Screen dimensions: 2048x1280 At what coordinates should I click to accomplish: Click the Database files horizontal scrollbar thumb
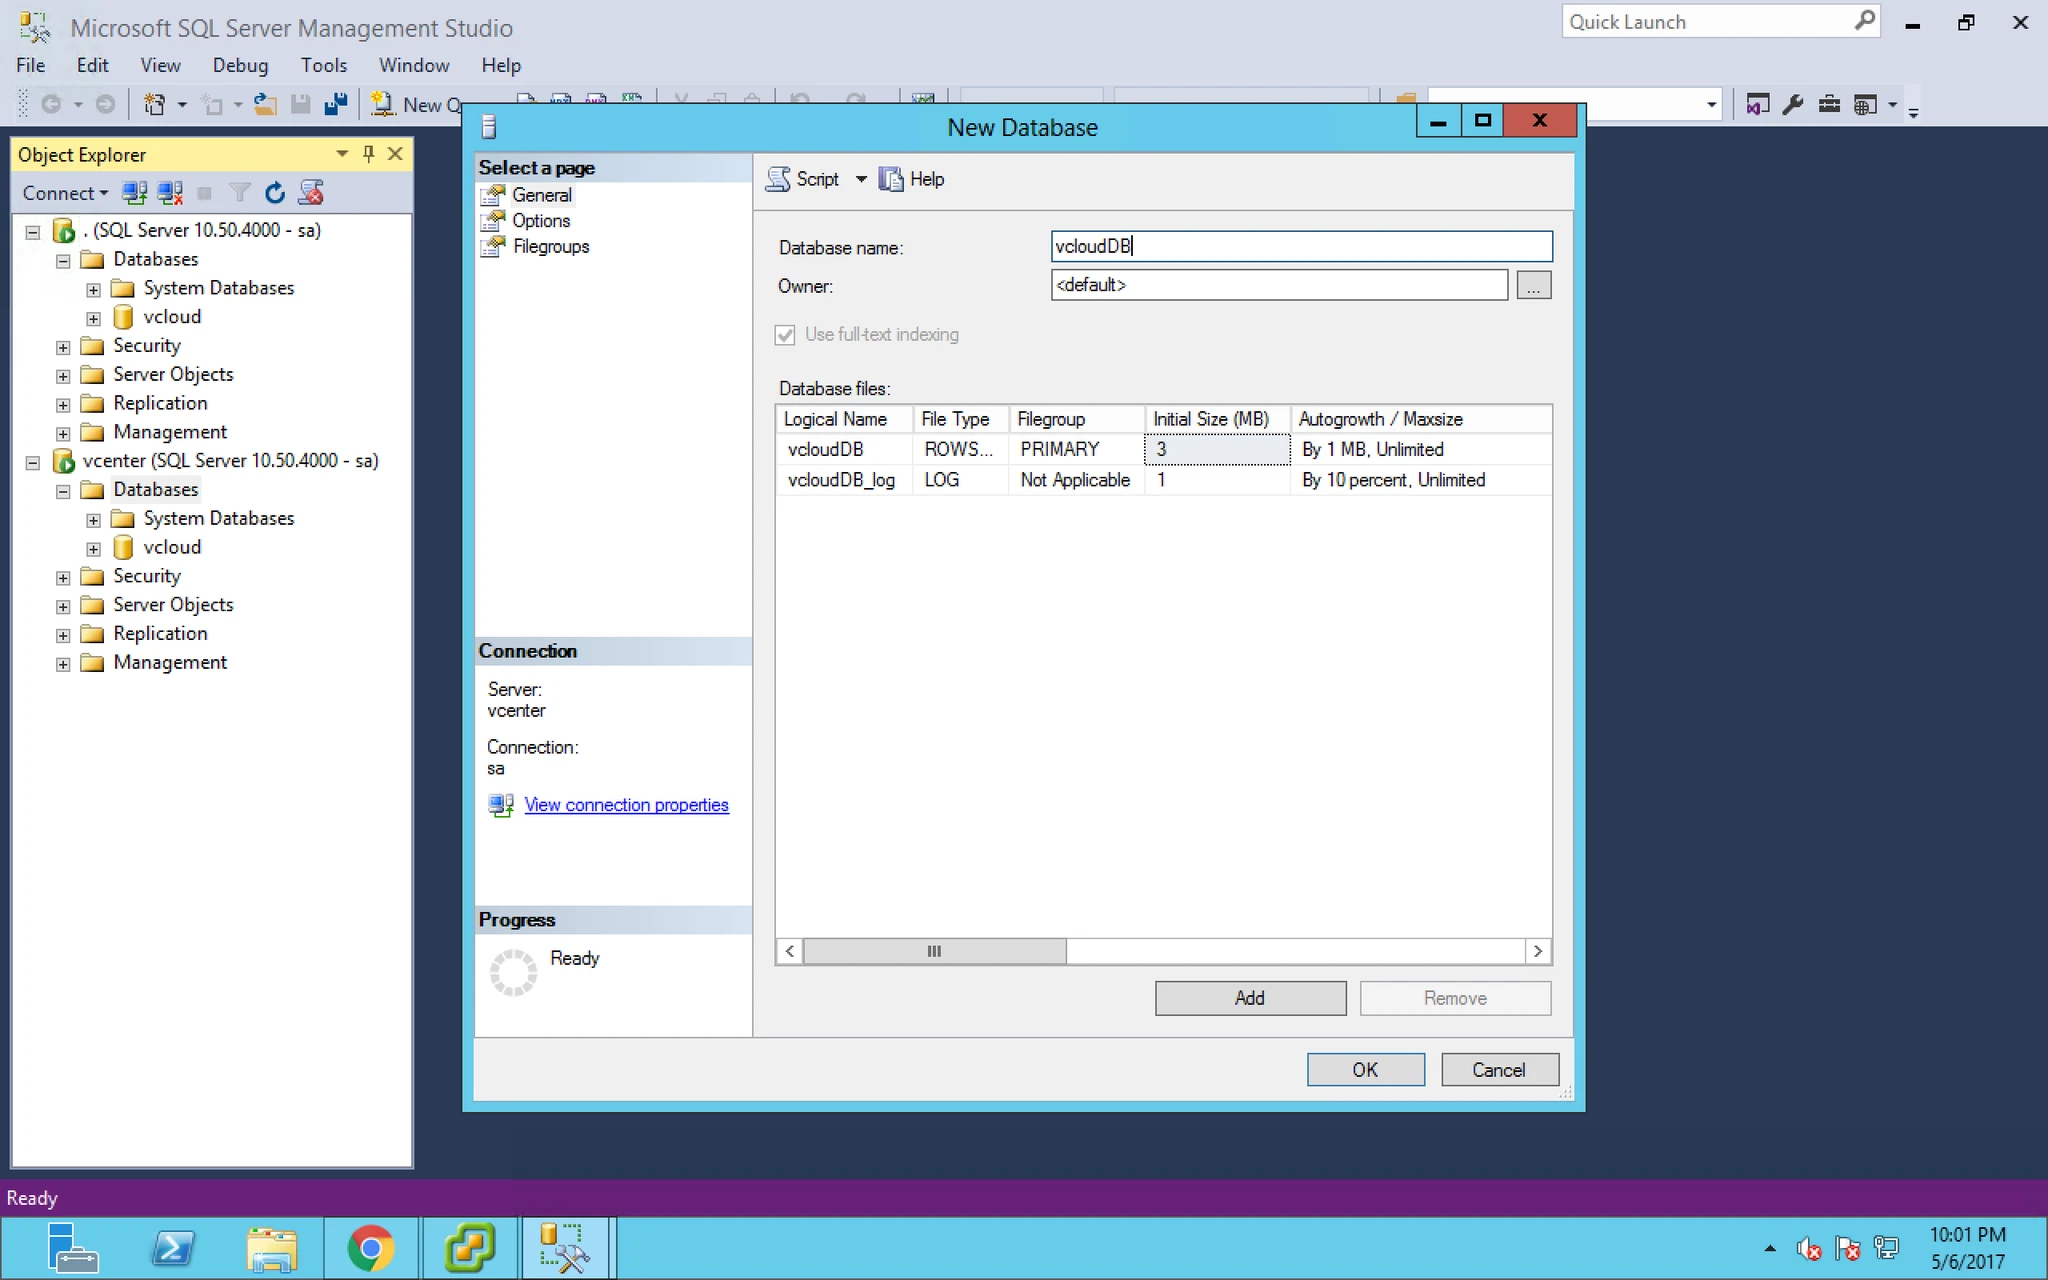coord(934,951)
